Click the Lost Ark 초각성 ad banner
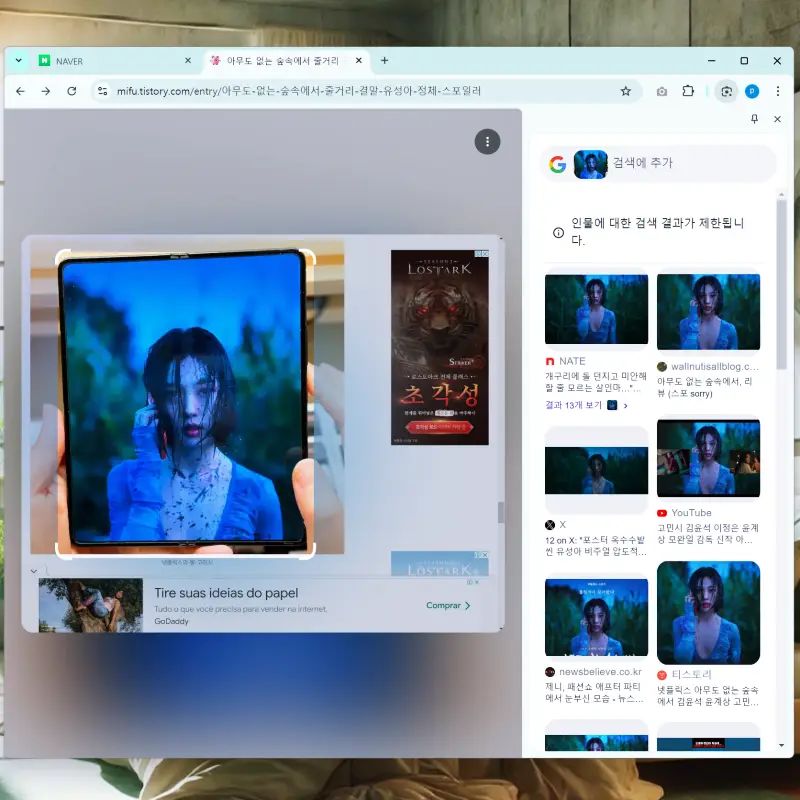 [x=439, y=347]
